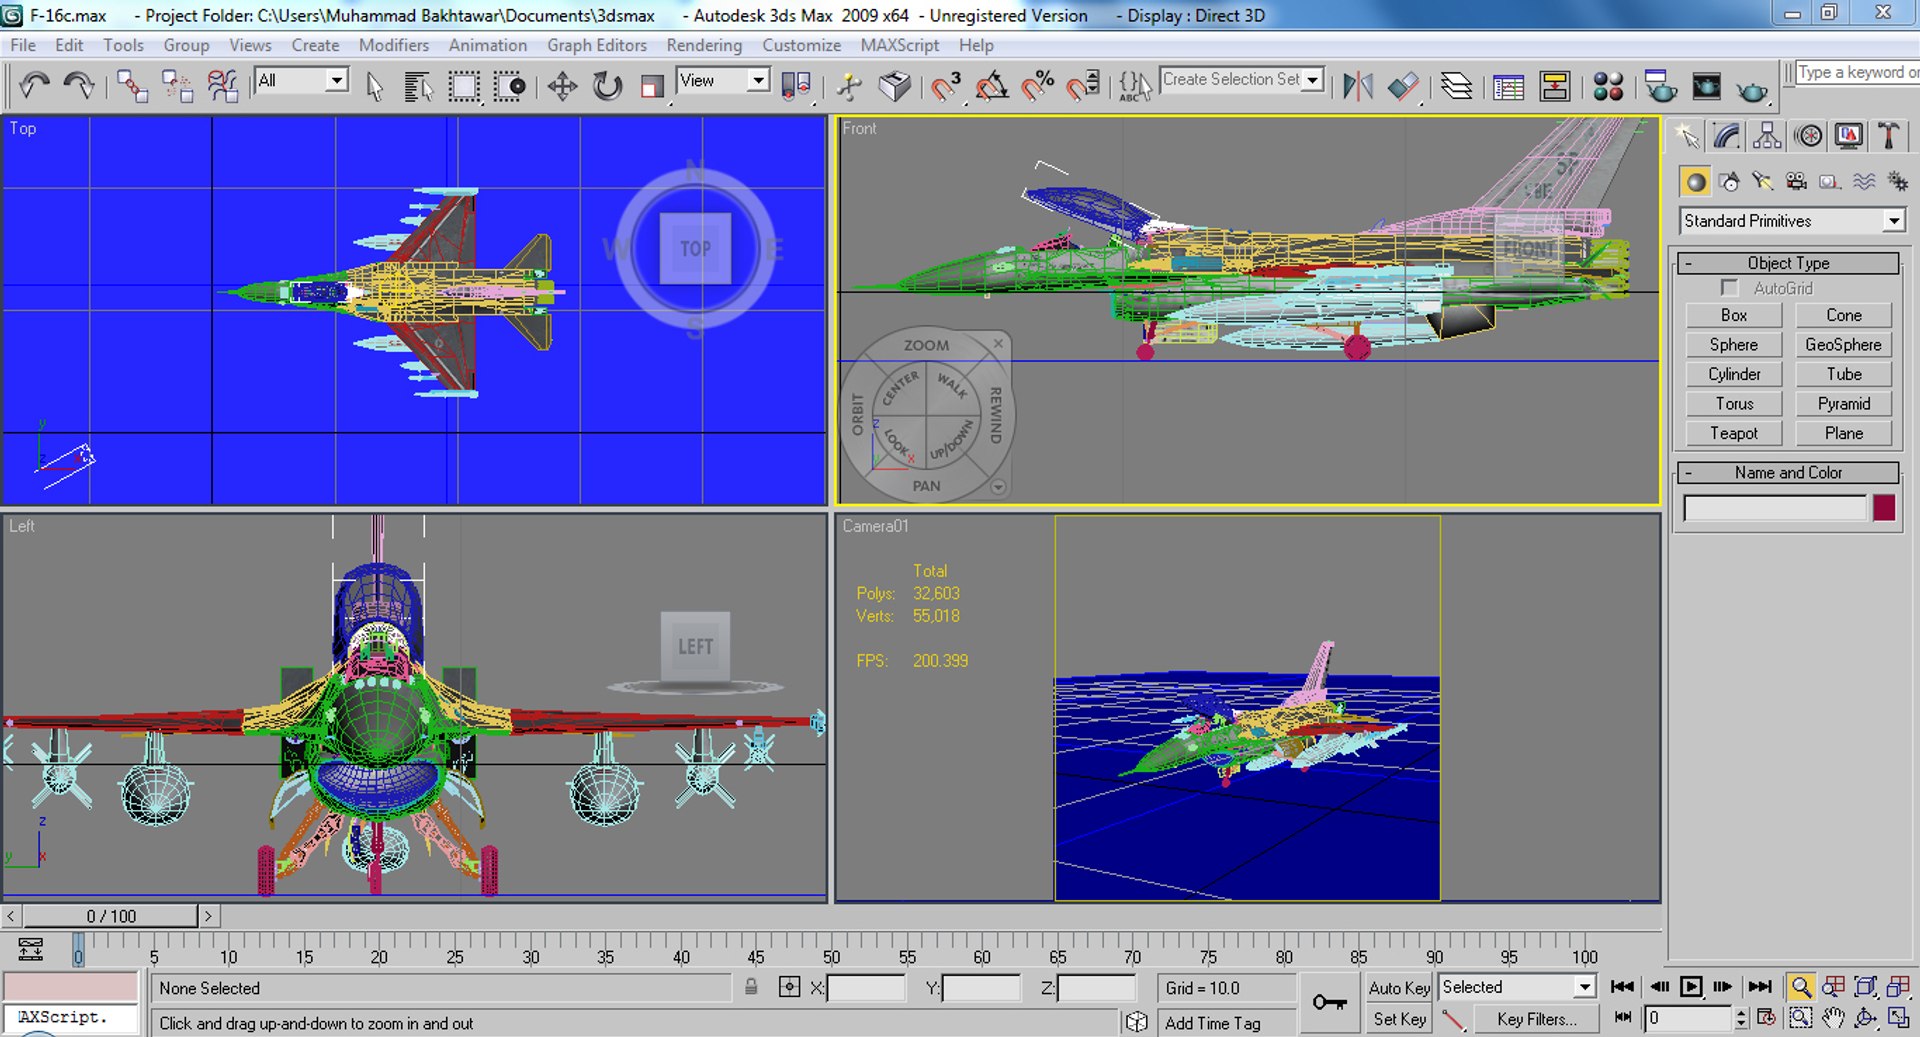Open the object color swatch
This screenshot has width=1920, height=1037.
(x=1884, y=508)
